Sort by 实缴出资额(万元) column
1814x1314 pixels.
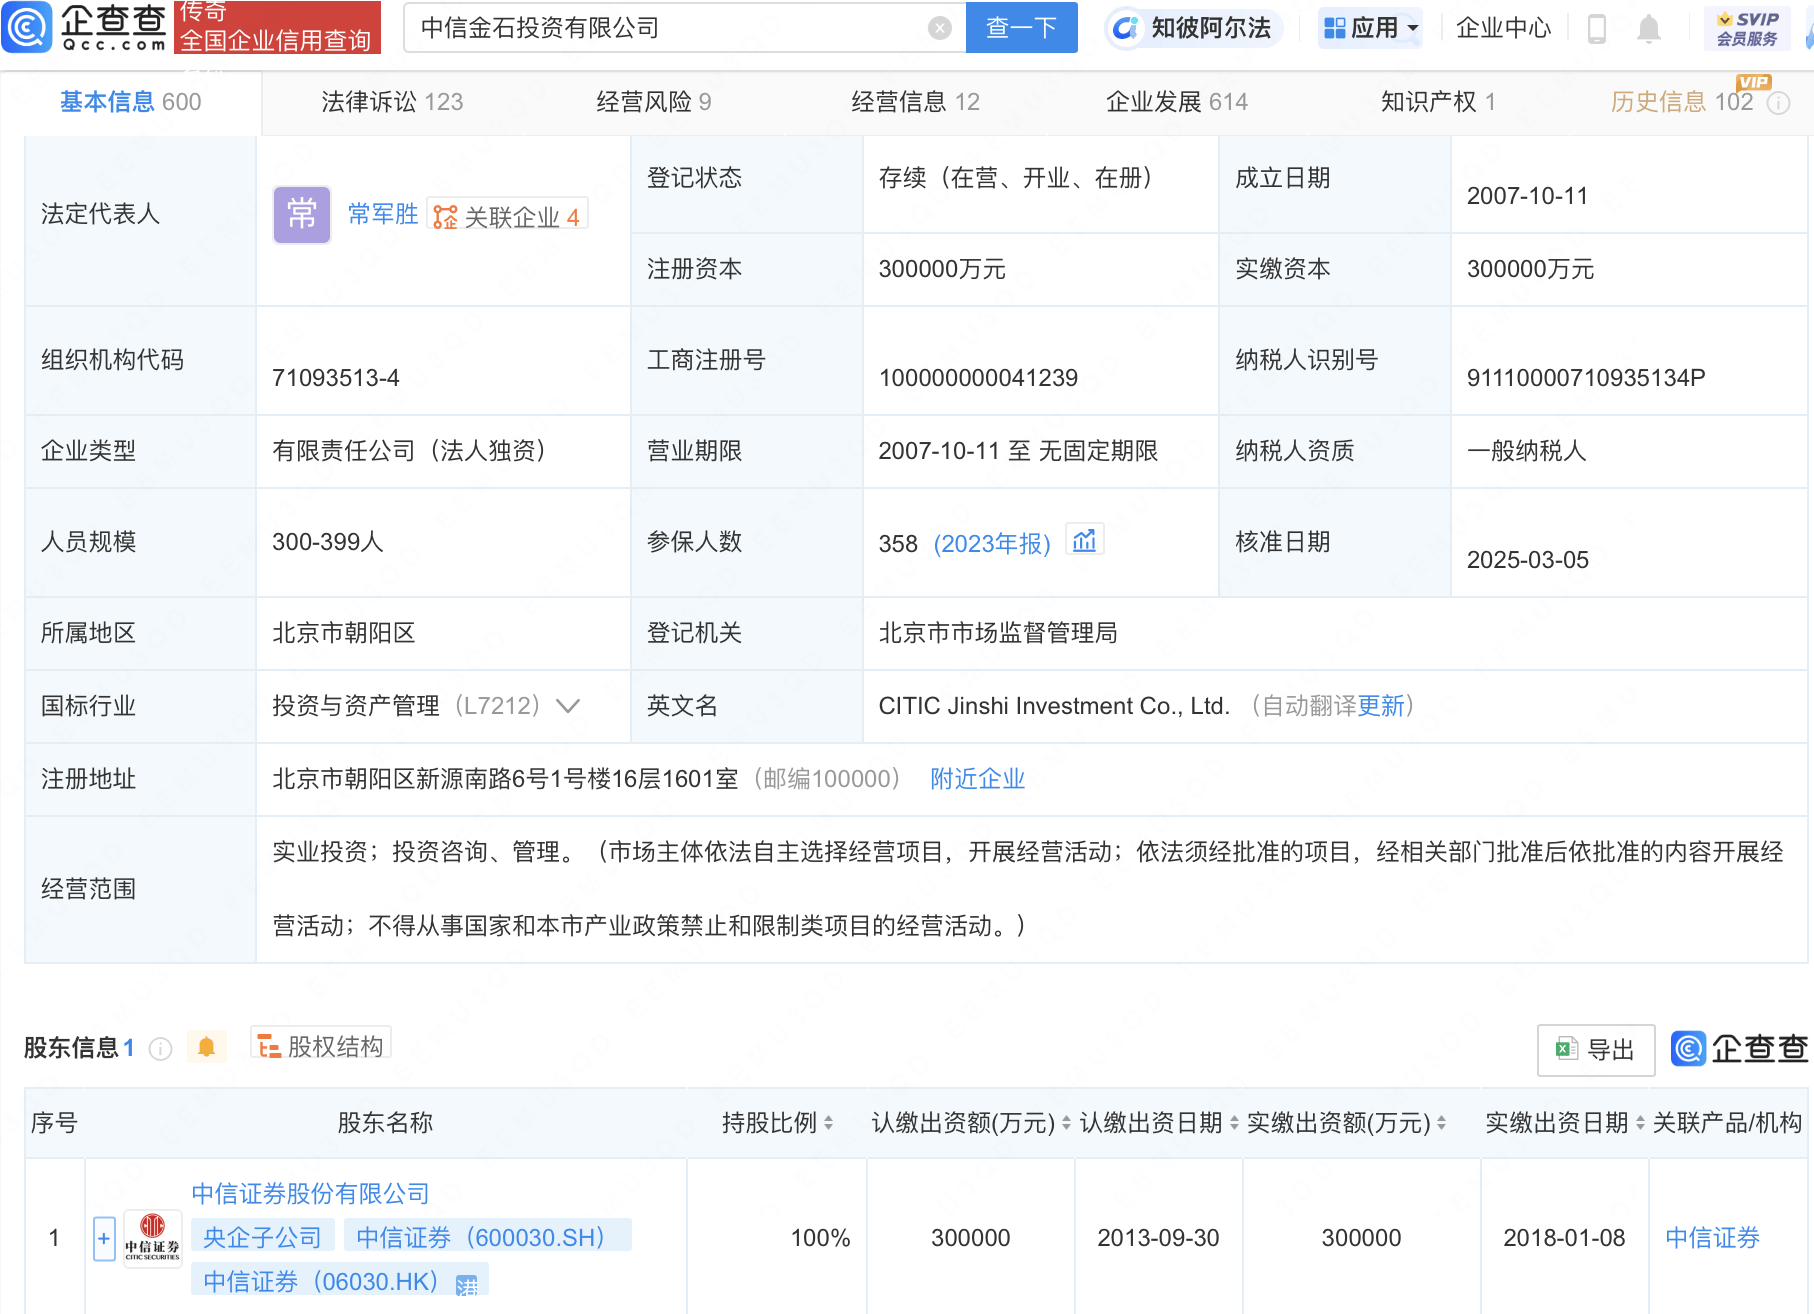point(1441,1123)
